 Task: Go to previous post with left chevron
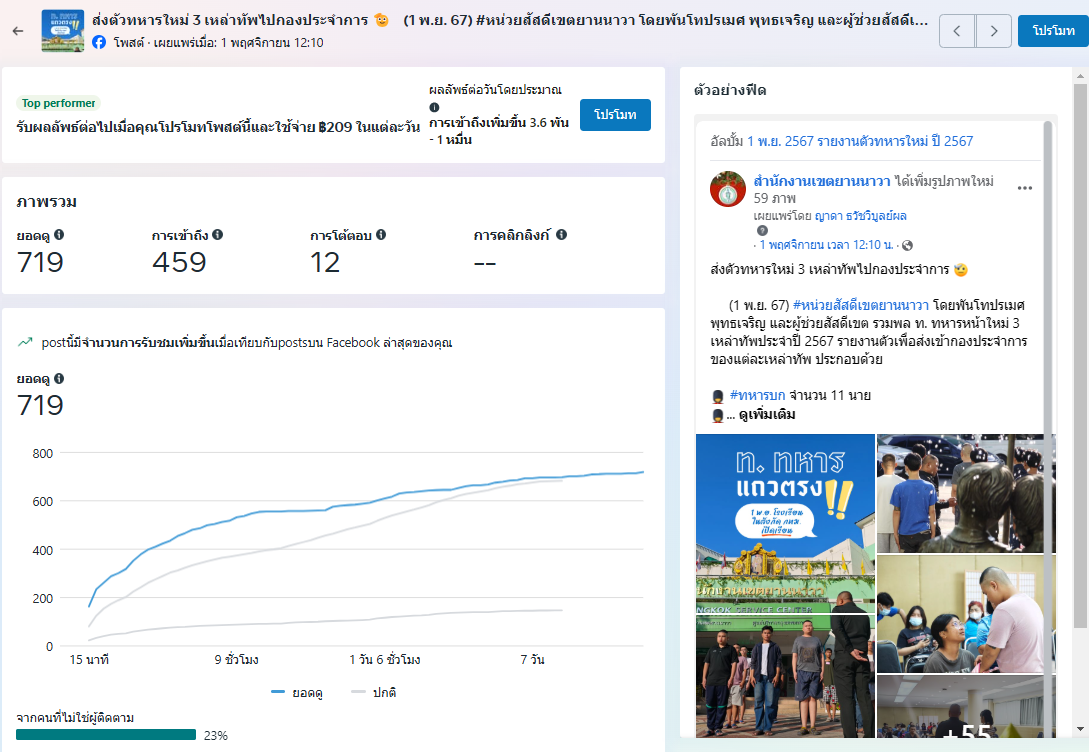[x=957, y=31]
